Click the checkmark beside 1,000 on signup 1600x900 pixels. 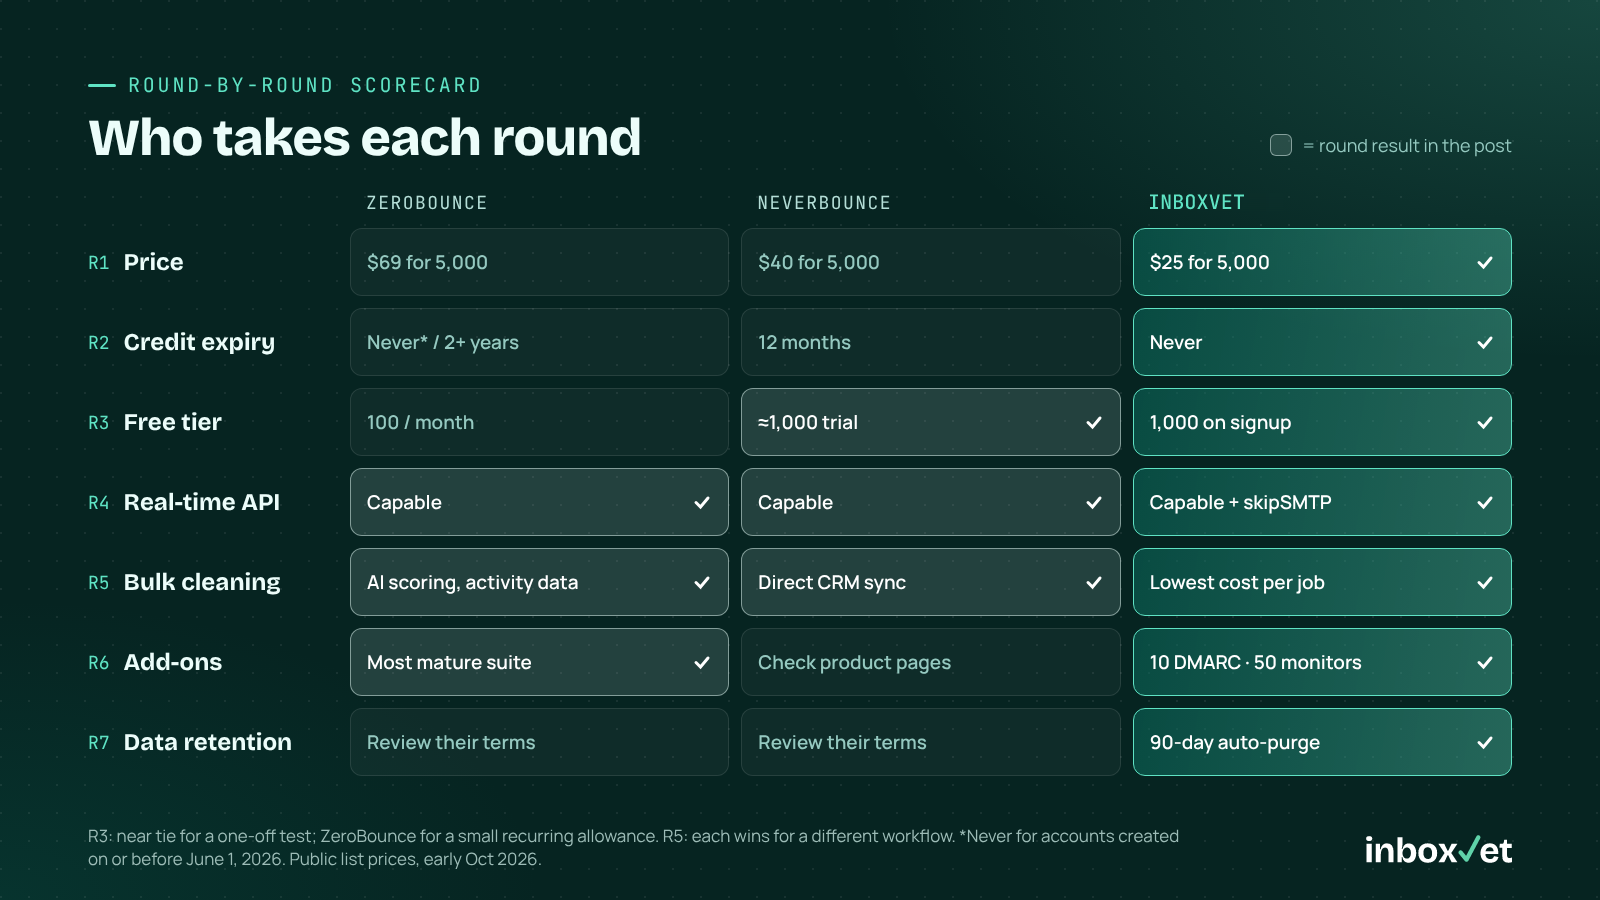coord(1485,423)
